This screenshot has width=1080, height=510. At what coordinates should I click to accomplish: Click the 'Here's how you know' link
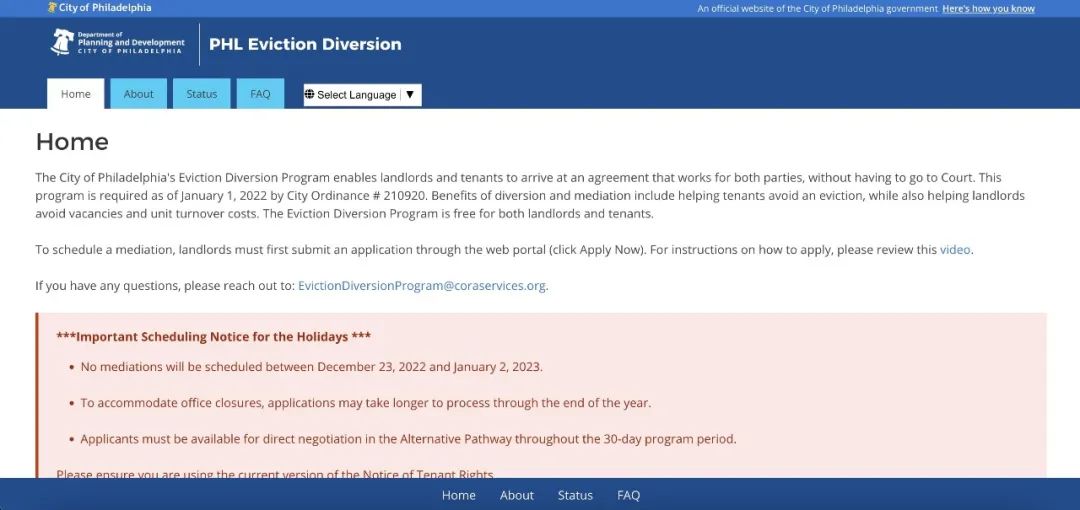[x=988, y=8]
